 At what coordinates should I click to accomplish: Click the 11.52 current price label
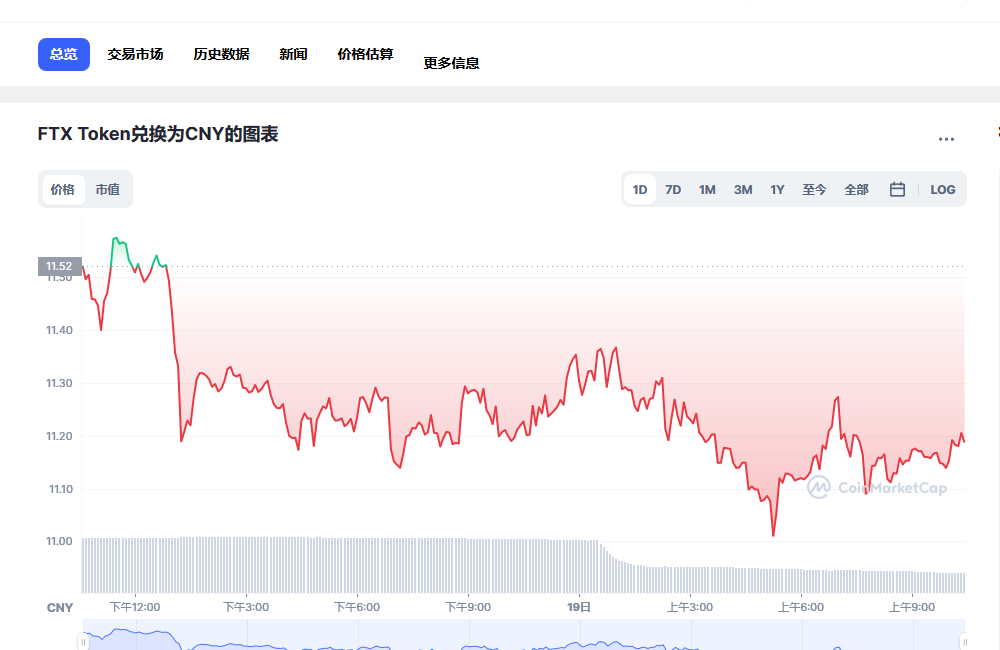pos(59,266)
